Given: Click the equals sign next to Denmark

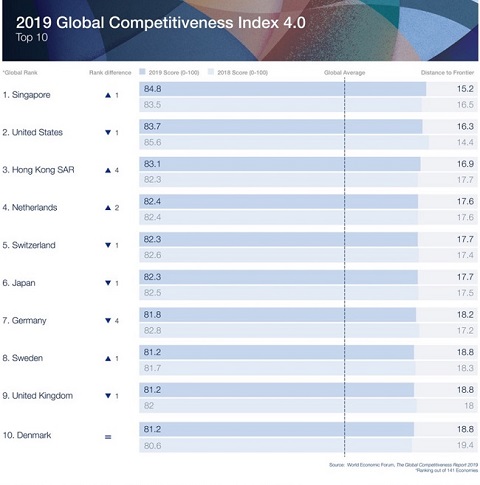Looking at the screenshot, I should click(x=108, y=437).
